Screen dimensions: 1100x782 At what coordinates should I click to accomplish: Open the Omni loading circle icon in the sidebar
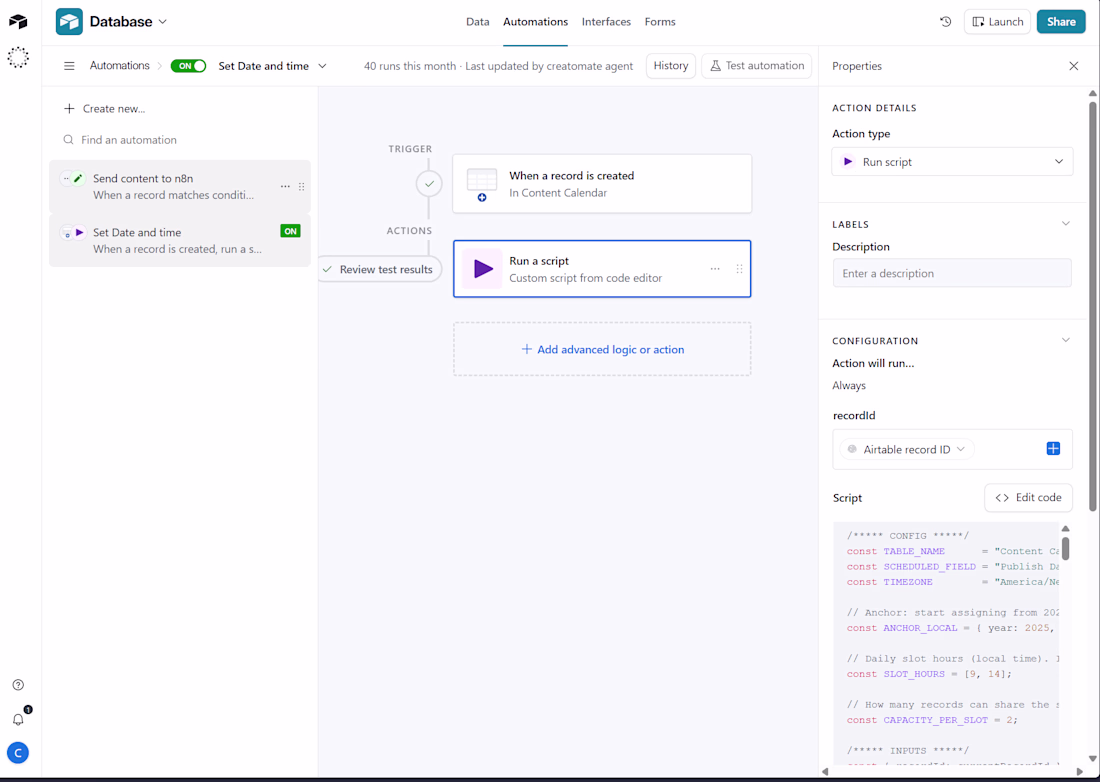[18, 58]
